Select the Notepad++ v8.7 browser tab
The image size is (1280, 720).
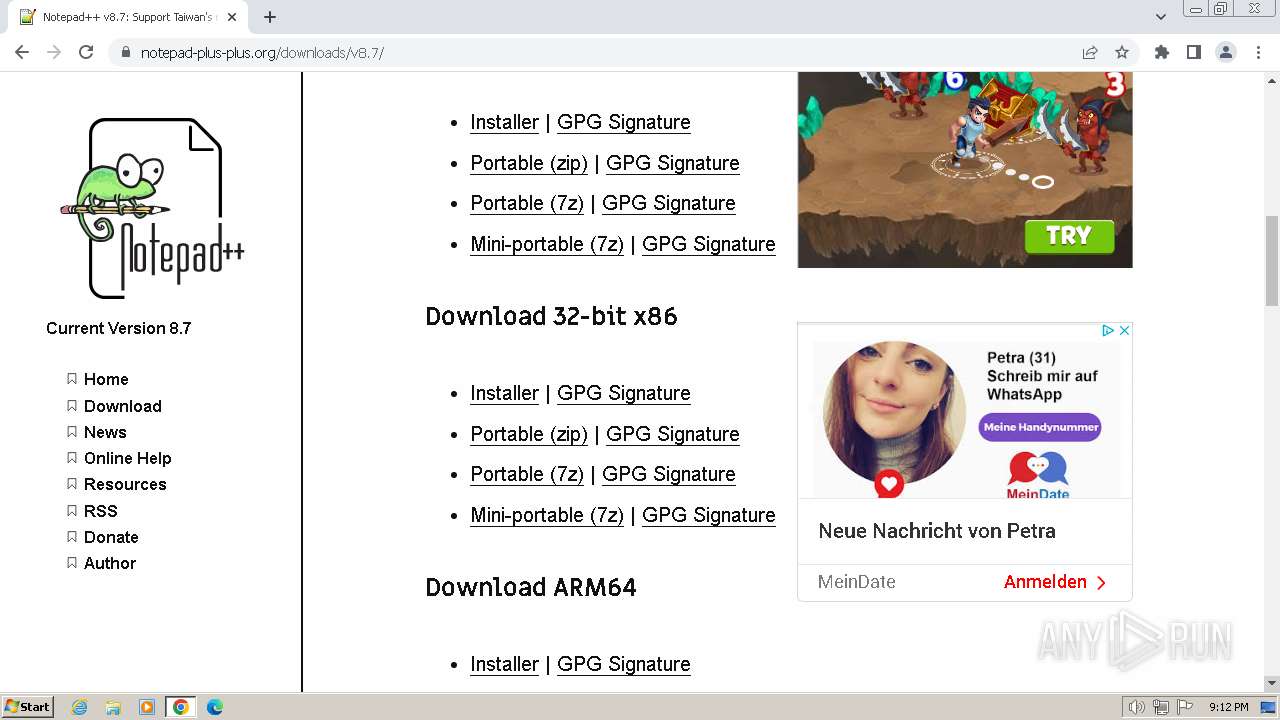(125, 17)
